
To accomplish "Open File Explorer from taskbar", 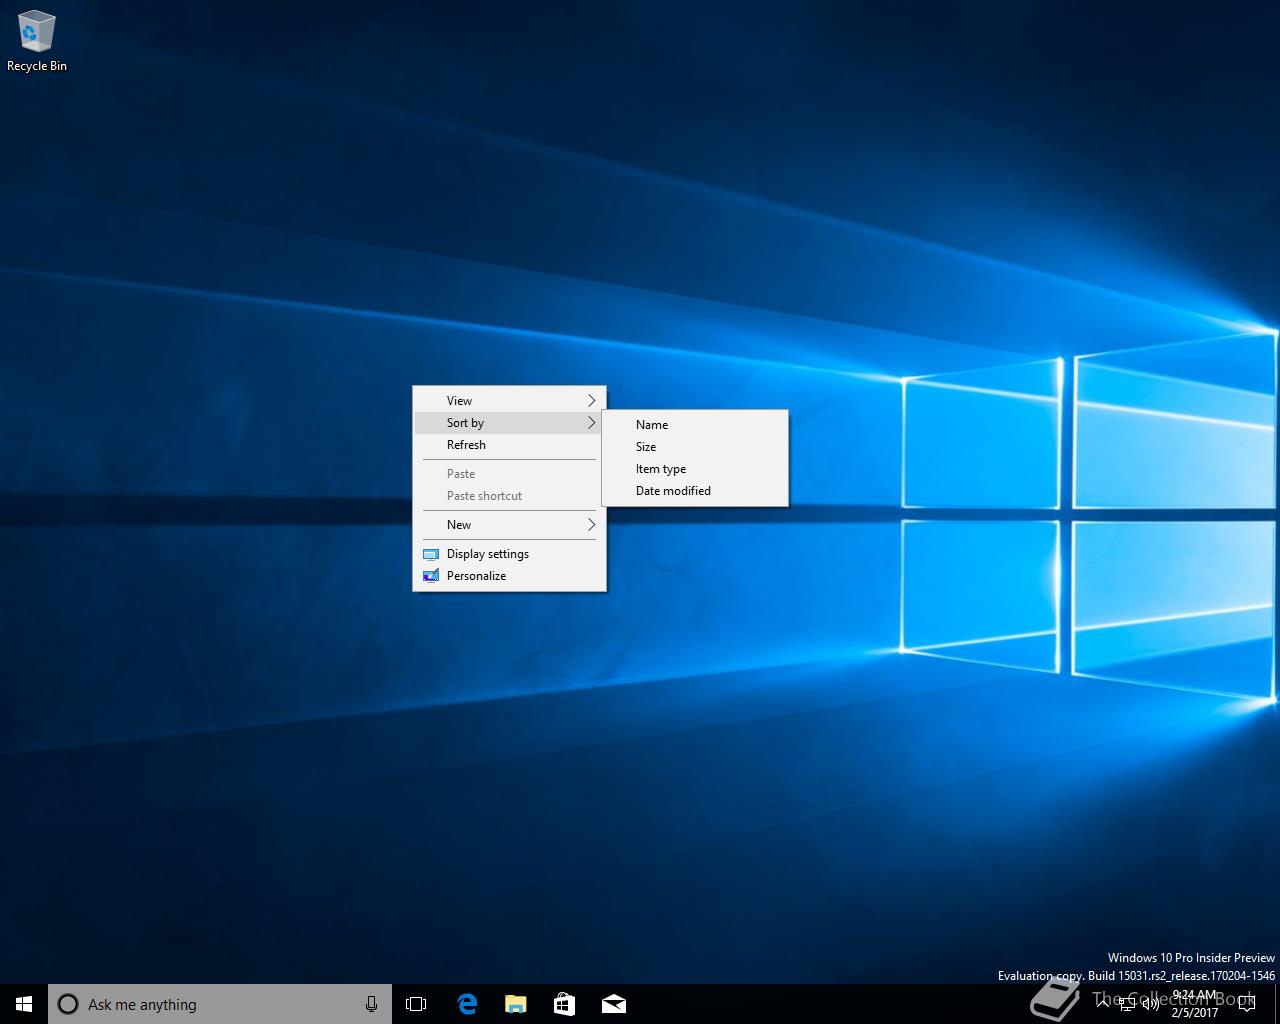I will point(515,1004).
